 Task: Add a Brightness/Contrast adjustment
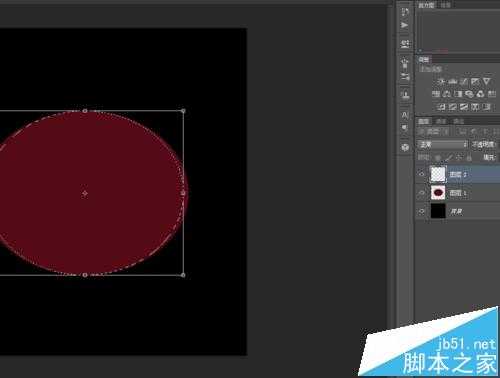441,81
